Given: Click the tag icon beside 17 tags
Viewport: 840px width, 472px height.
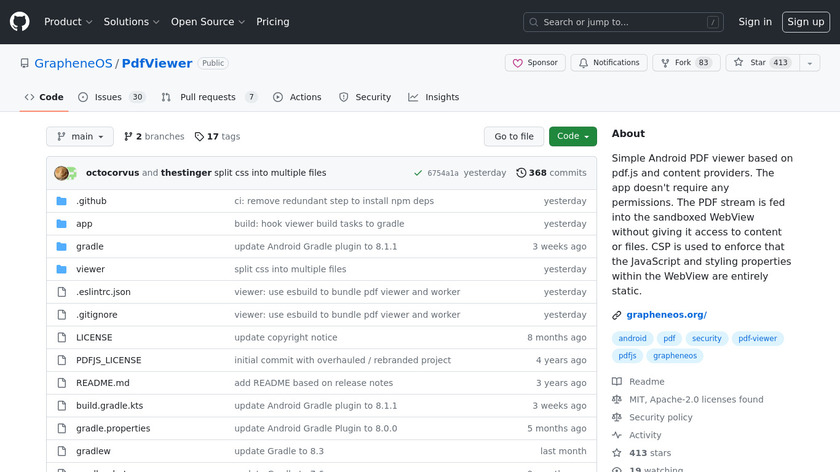Looking at the screenshot, I should (x=199, y=137).
